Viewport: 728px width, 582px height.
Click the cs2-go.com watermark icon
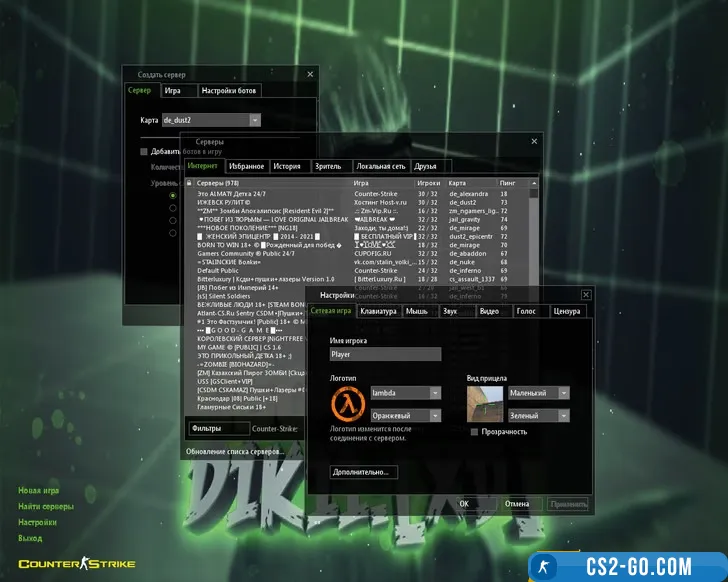[x=549, y=566]
